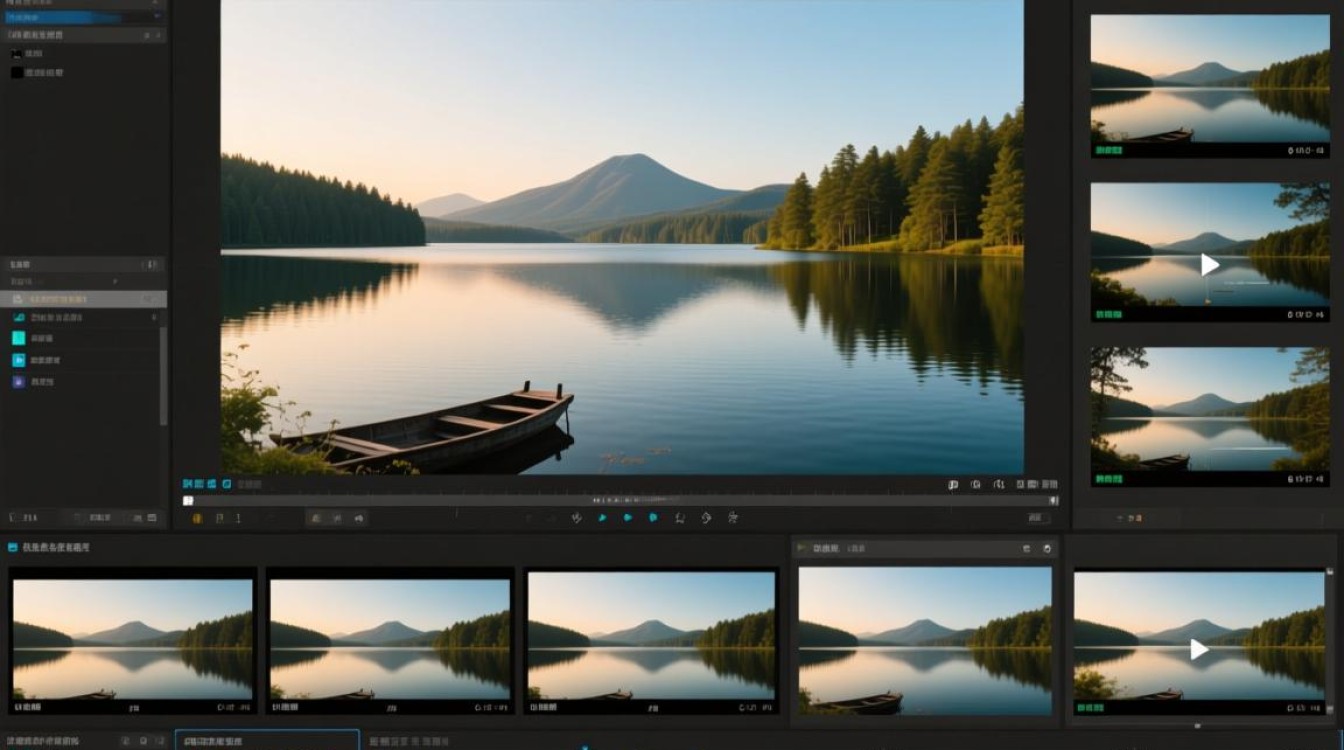Viewport: 1344px width, 750px height.
Task: Select the top clip thumbnail in the right panel
Action: pyautogui.click(x=1210, y=86)
